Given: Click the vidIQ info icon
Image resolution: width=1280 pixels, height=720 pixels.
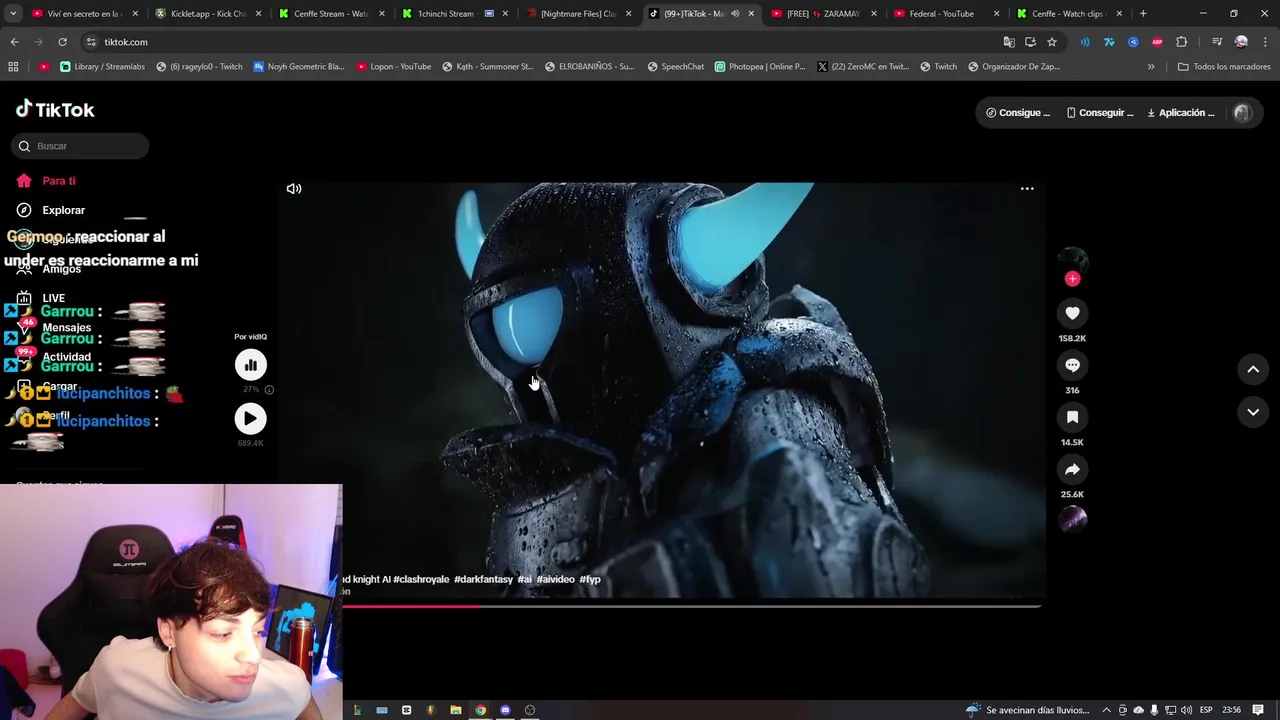Looking at the screenshot, I should coord(269,390).
